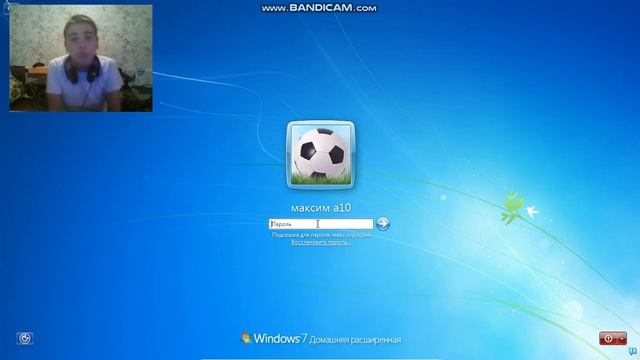Click the webcam video overlay
The height and width of the screenshot is (360, 640).
pyautogui.click(x=81, y=58)
